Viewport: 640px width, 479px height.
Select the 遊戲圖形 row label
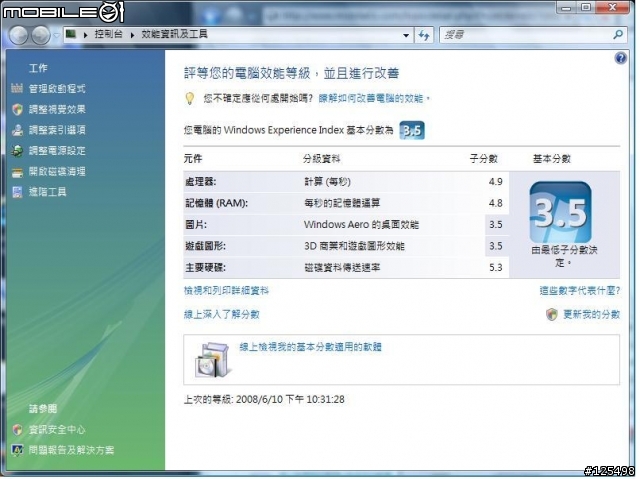pyautogui.click(x=205, y=246)
